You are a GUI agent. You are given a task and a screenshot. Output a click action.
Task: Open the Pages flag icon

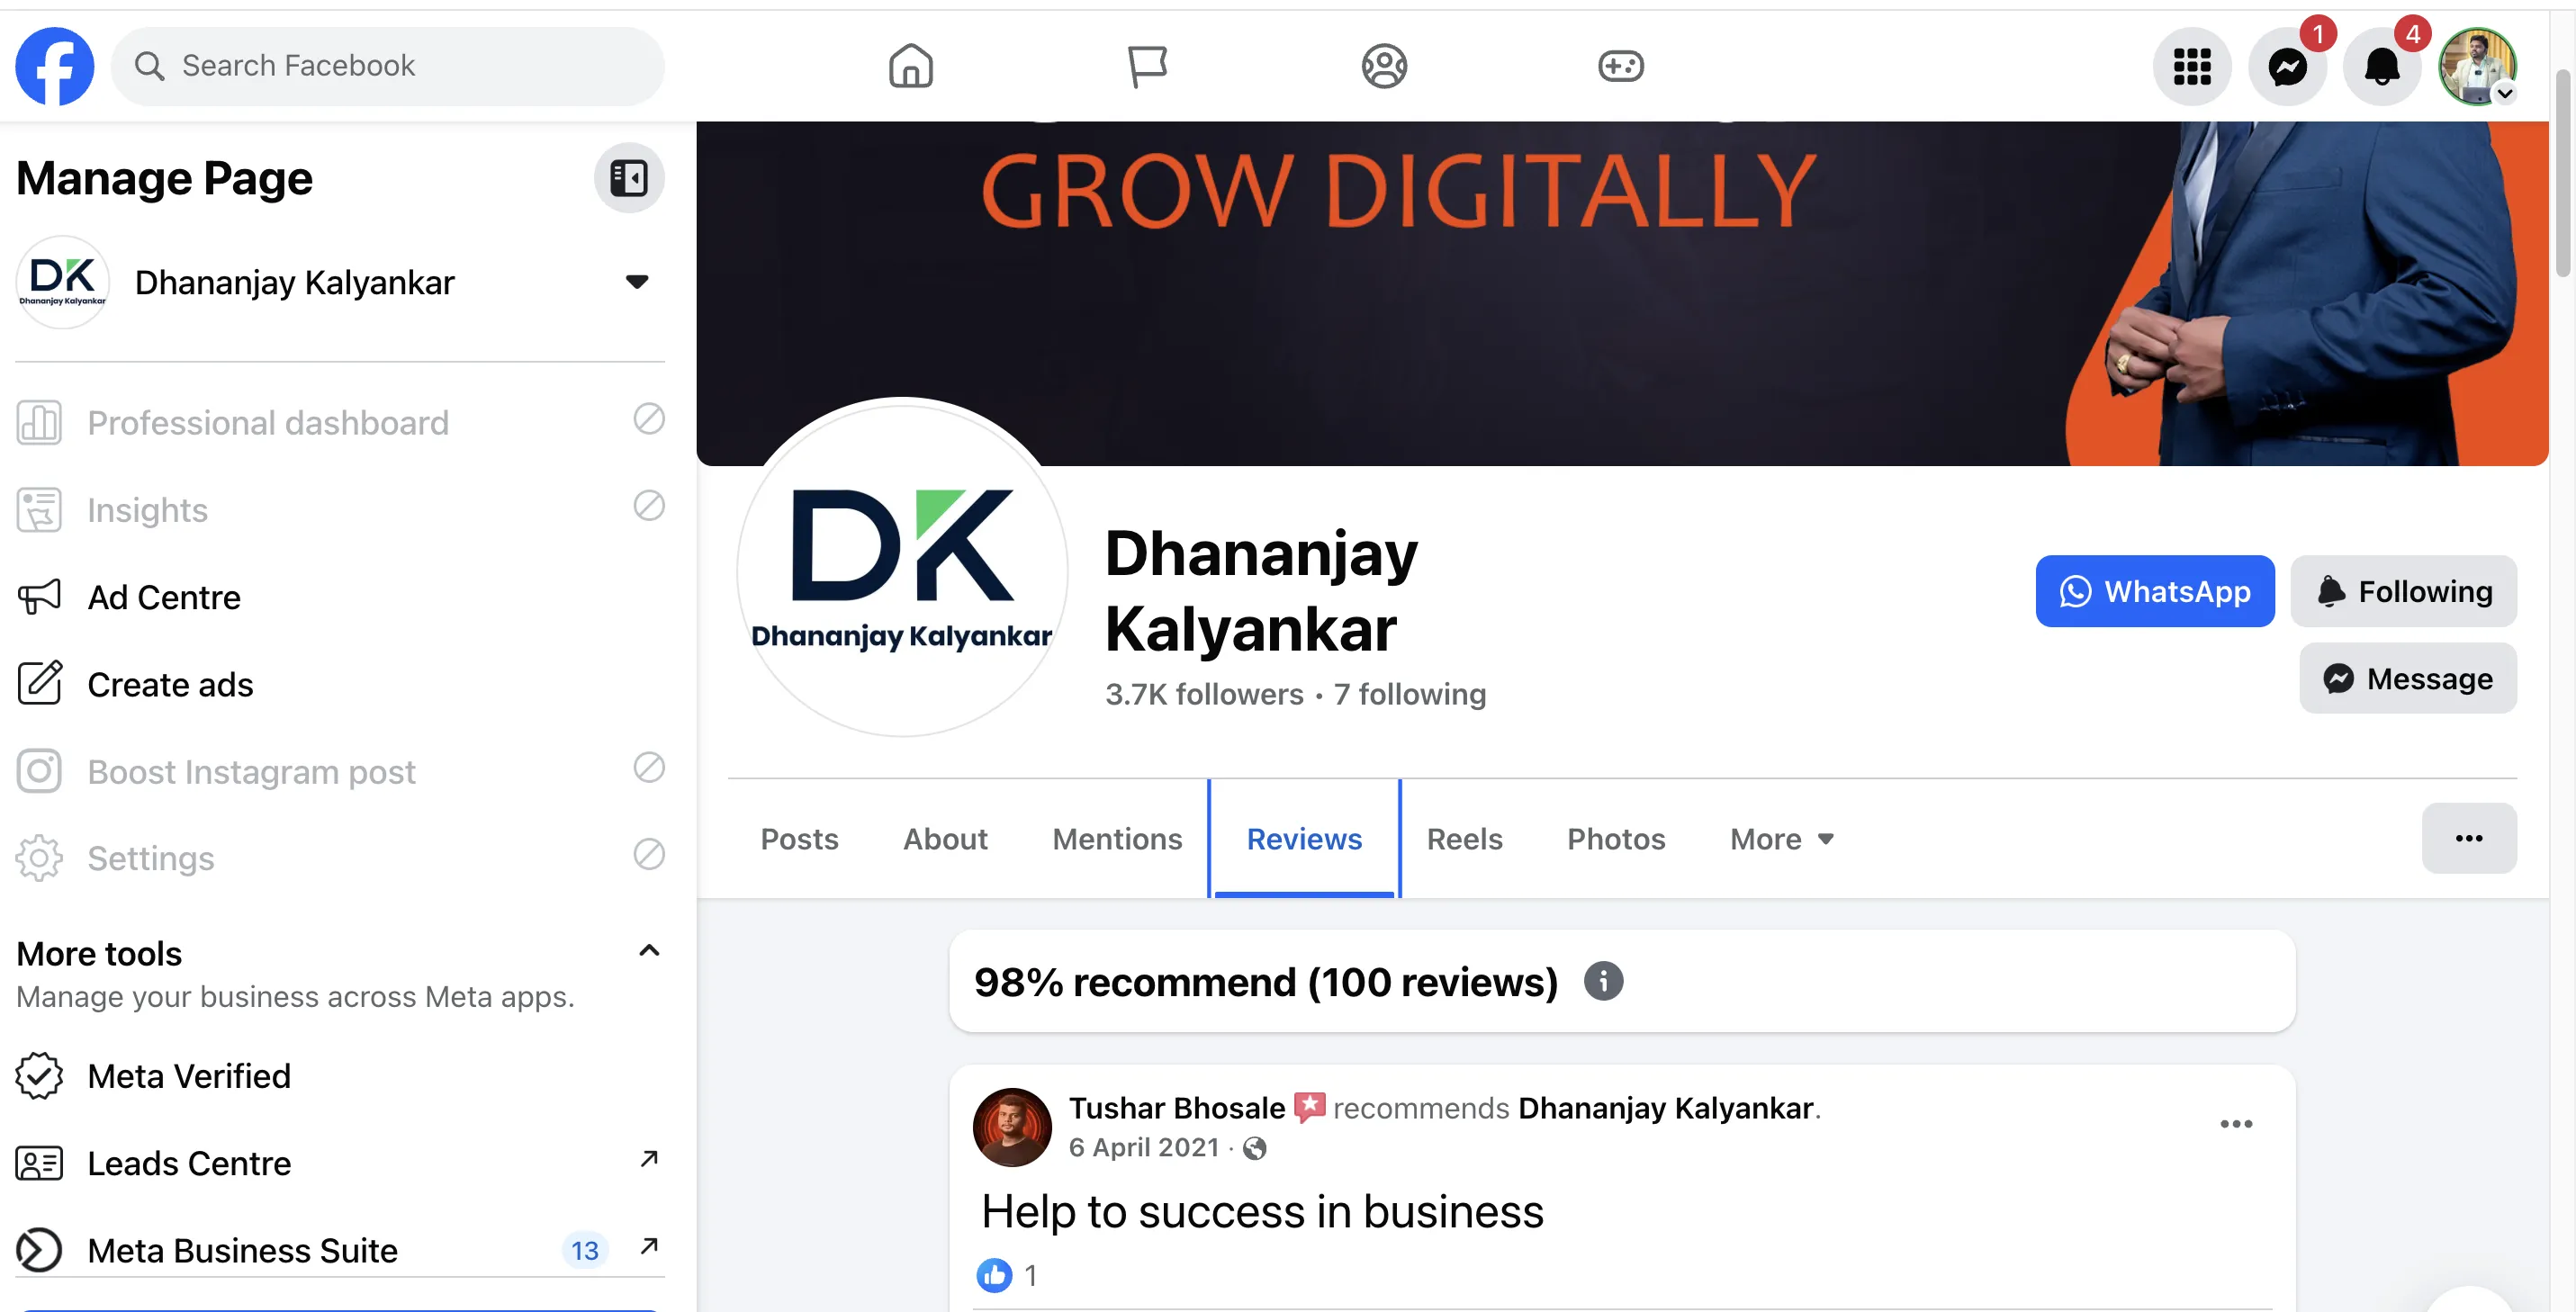(1147, 66)
